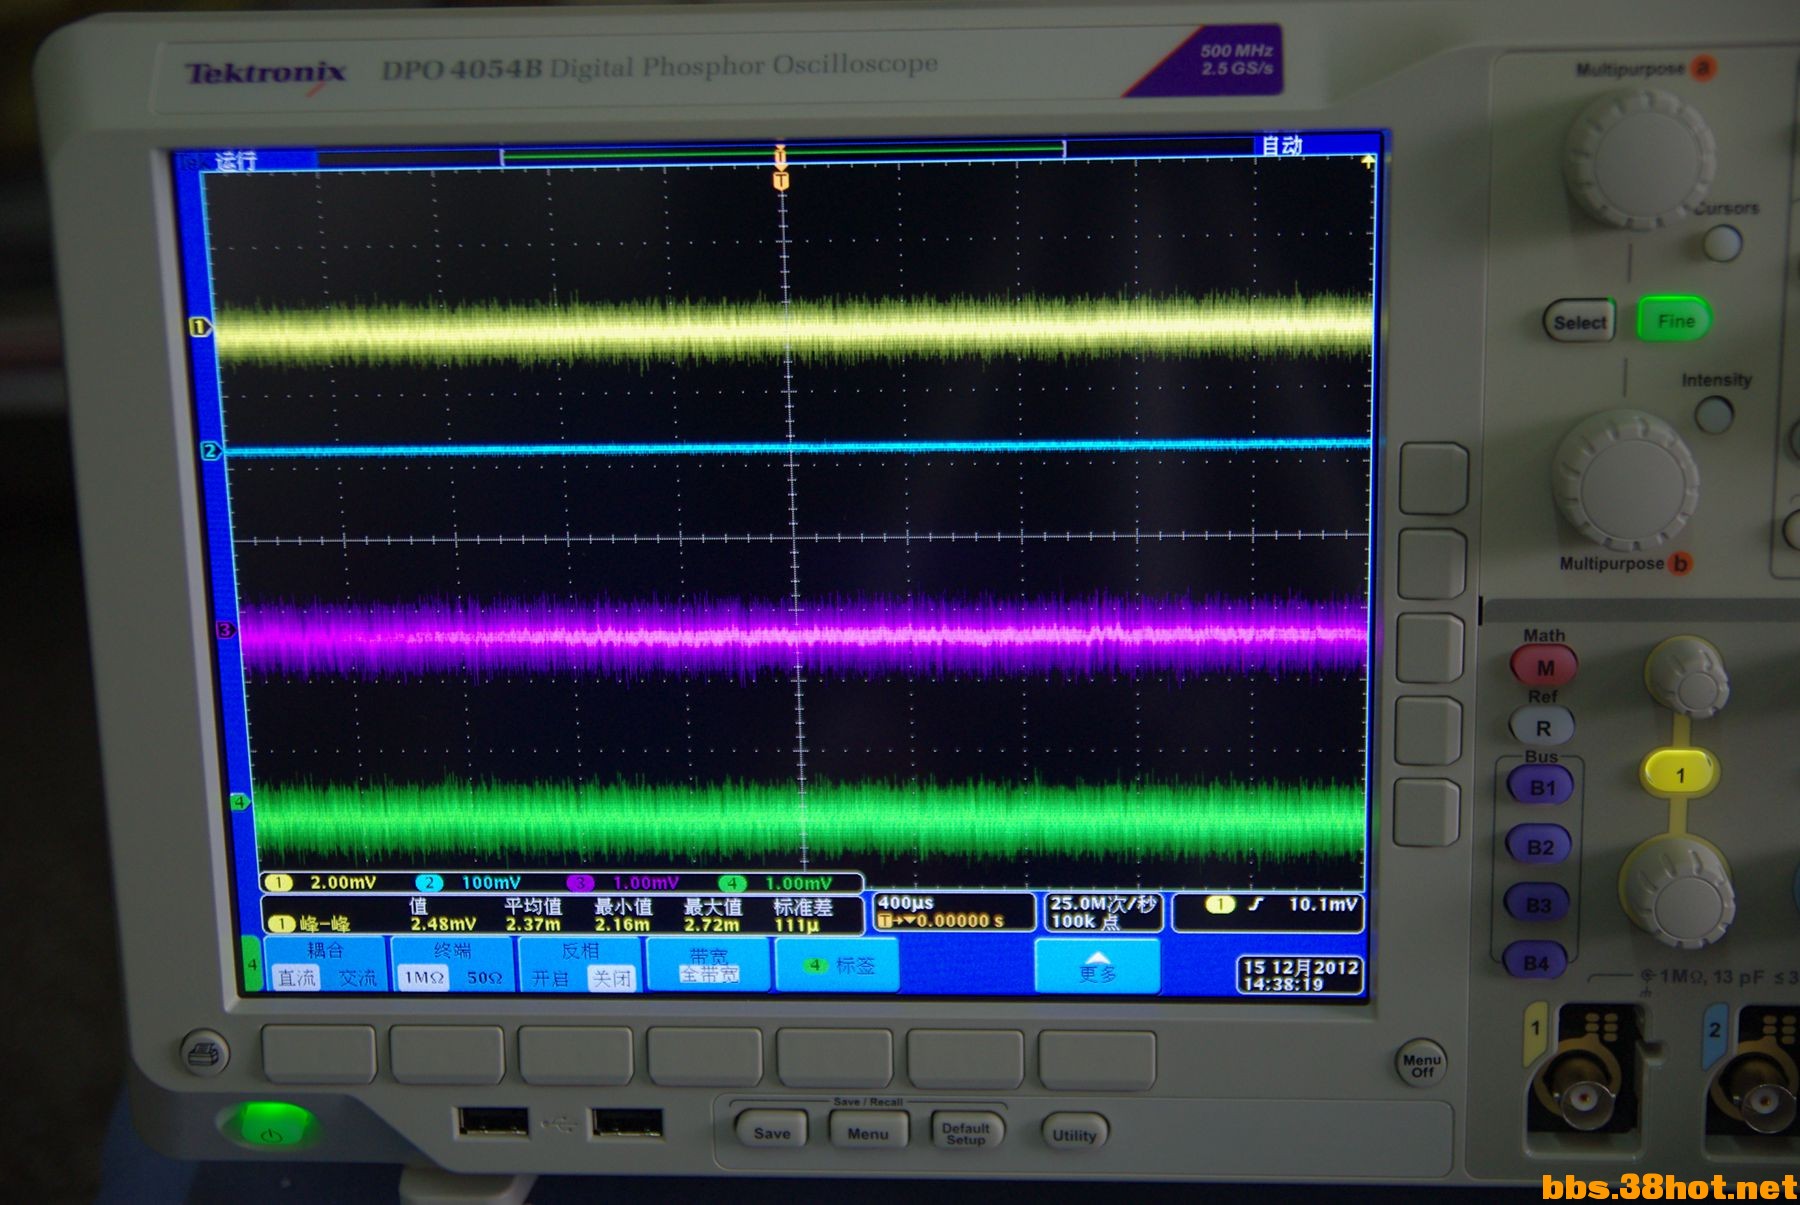Click the channel 1 ground marker on the waveform
Viewport: 1800px width, 1205px height.
pyautogui.click(x=200, y=326)
